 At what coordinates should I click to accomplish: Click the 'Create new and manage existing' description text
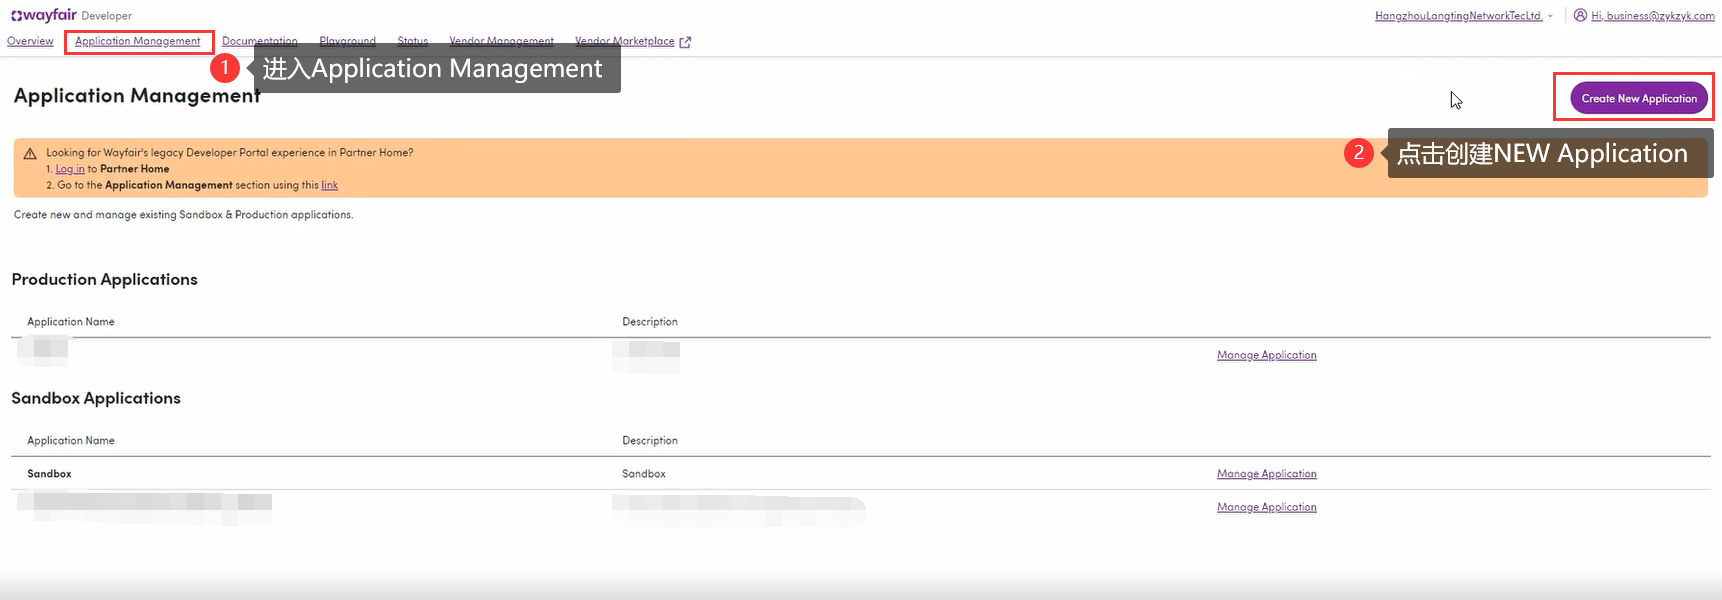[x=183, y=215]
